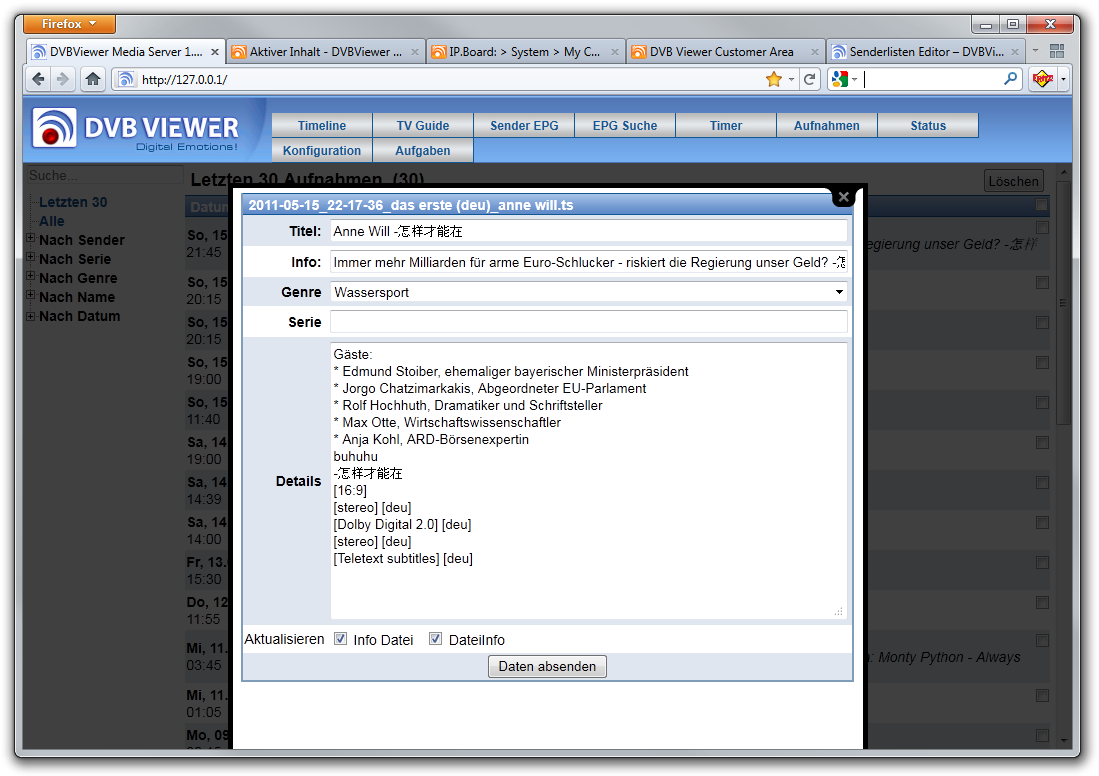This screenshot has width=1099, height=776.
Task: Open the Fritz add-on dropdown arrow
Action: click(x=1063, y=79)
